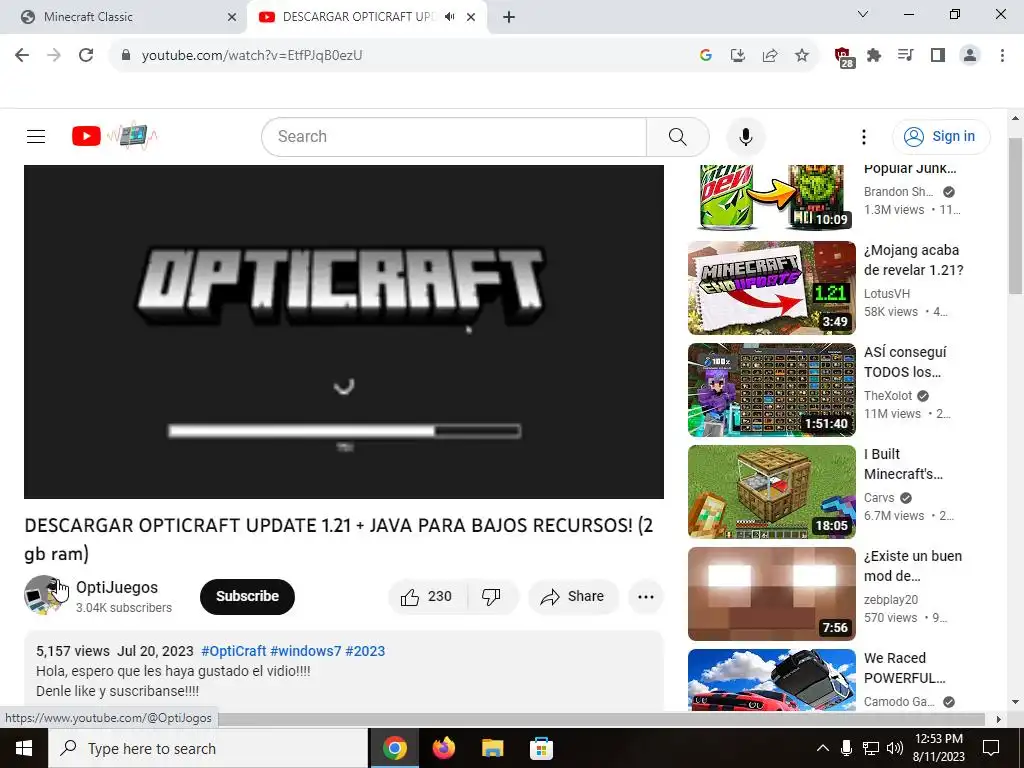
Task: Open Microsoft Store from taskbar
Action: point(541,748)
